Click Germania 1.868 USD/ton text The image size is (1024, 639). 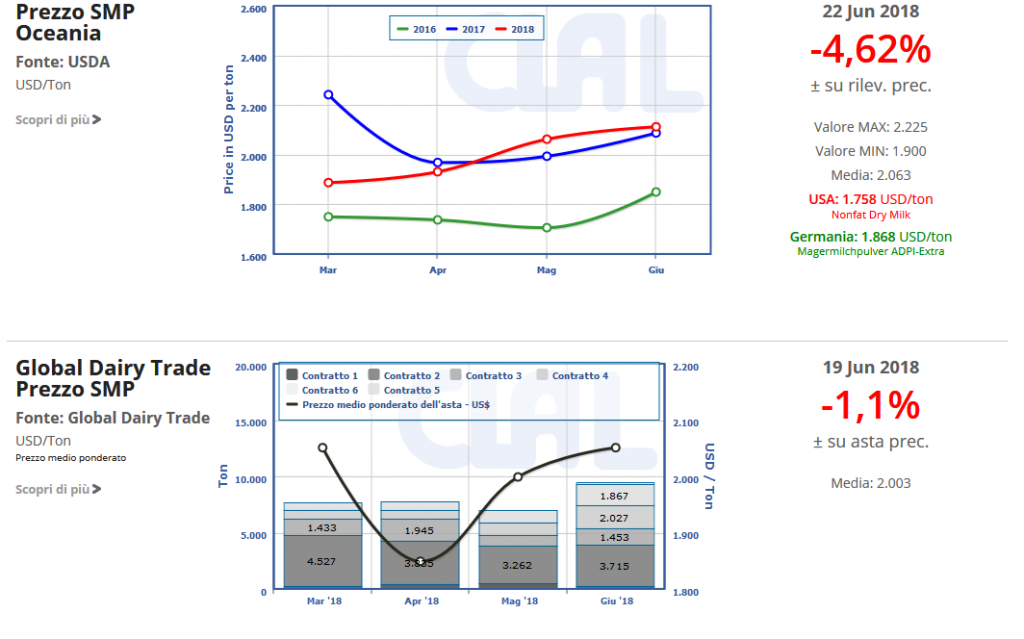pos(870,237)
